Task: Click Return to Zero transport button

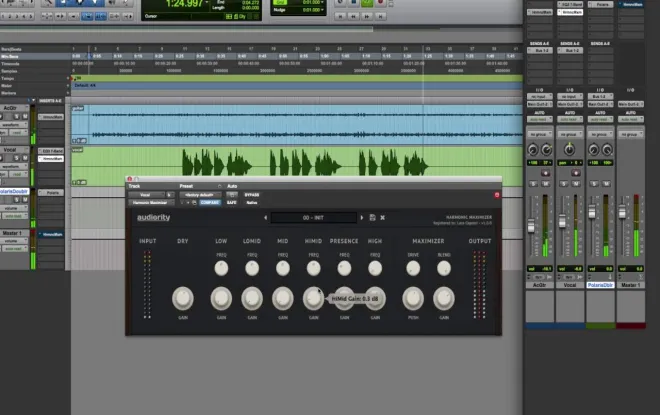Action: pos(340,16)
